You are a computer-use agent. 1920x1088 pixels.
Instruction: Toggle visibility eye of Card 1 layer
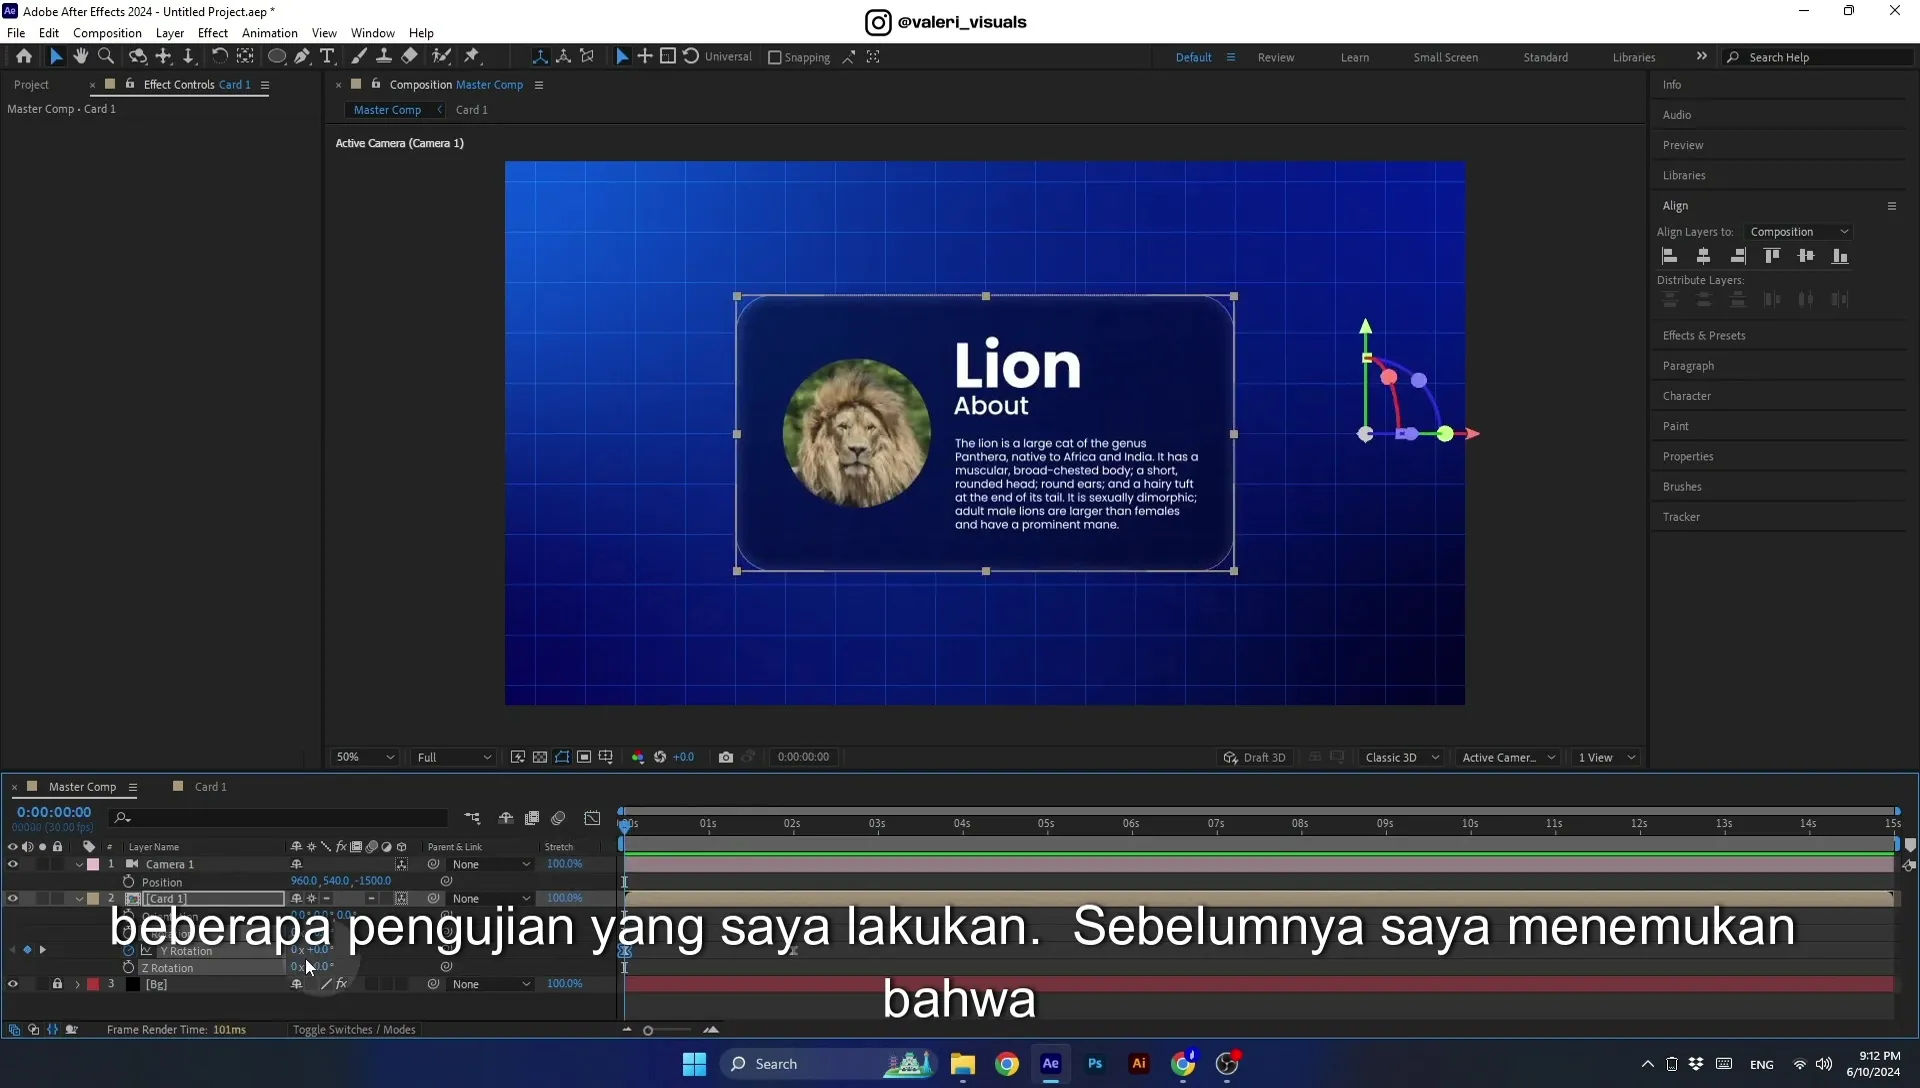pos(13,899)
